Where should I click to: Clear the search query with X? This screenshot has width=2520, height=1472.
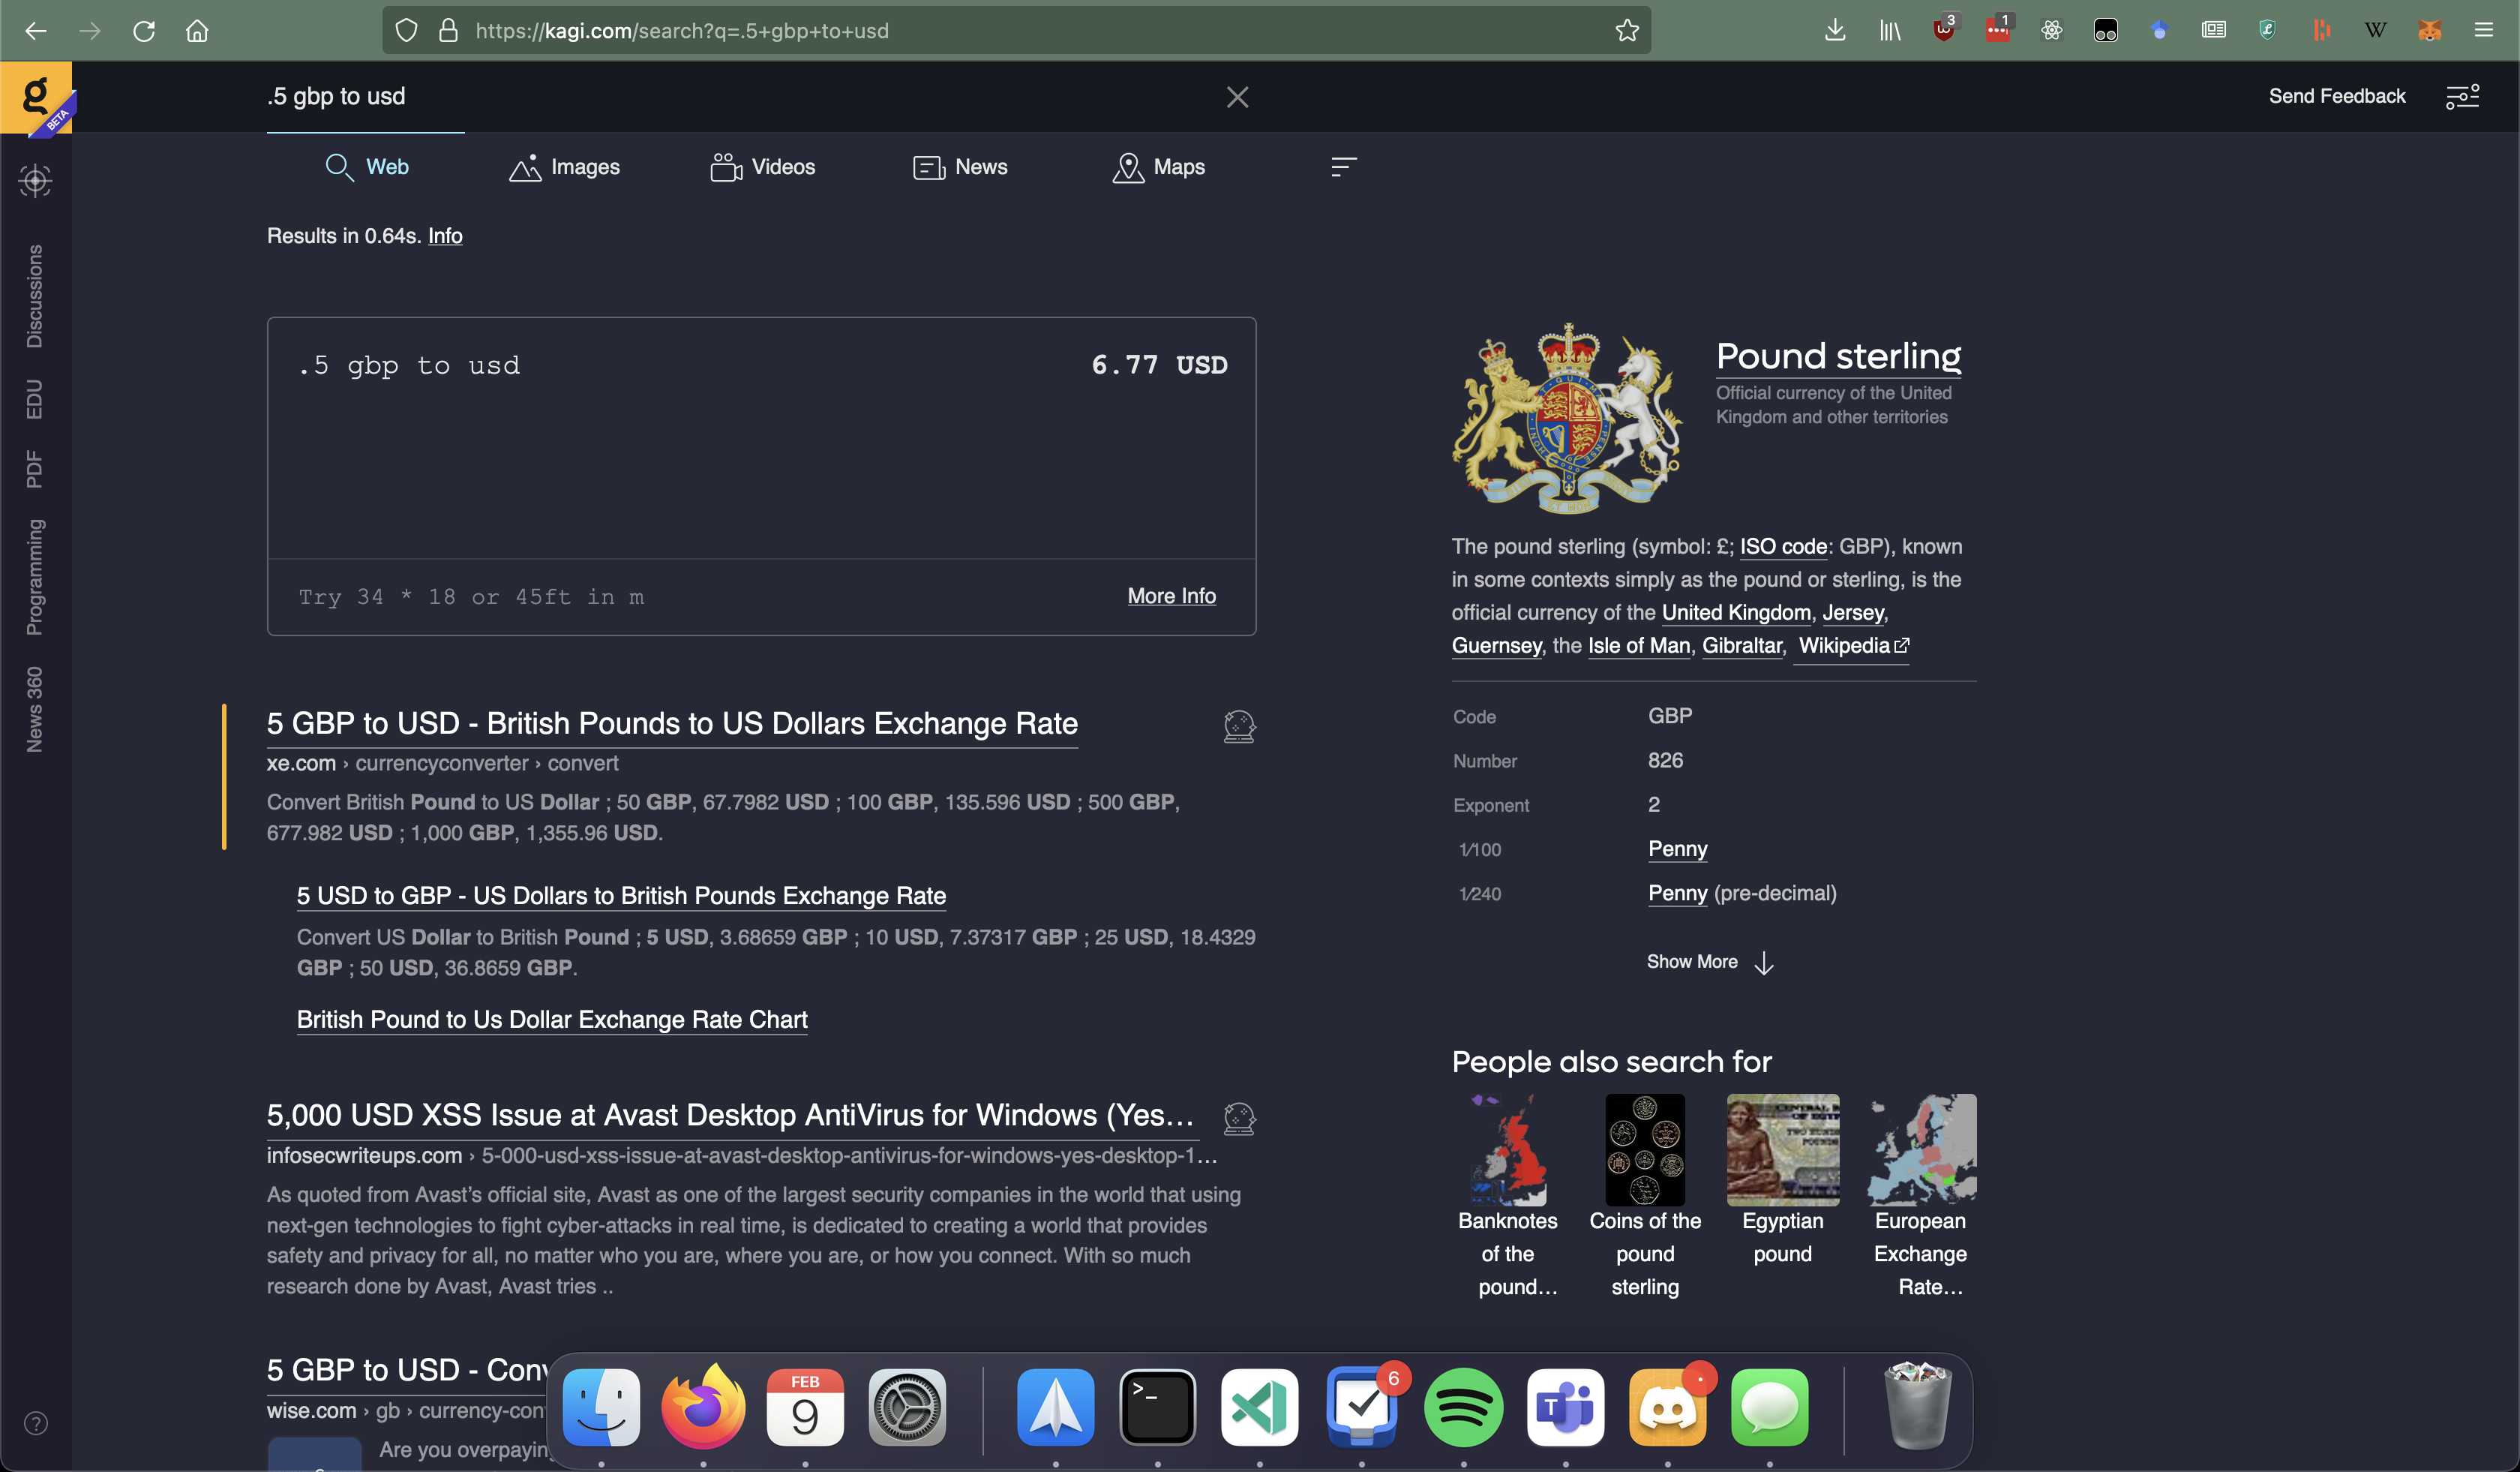(x=1237, y=97)
